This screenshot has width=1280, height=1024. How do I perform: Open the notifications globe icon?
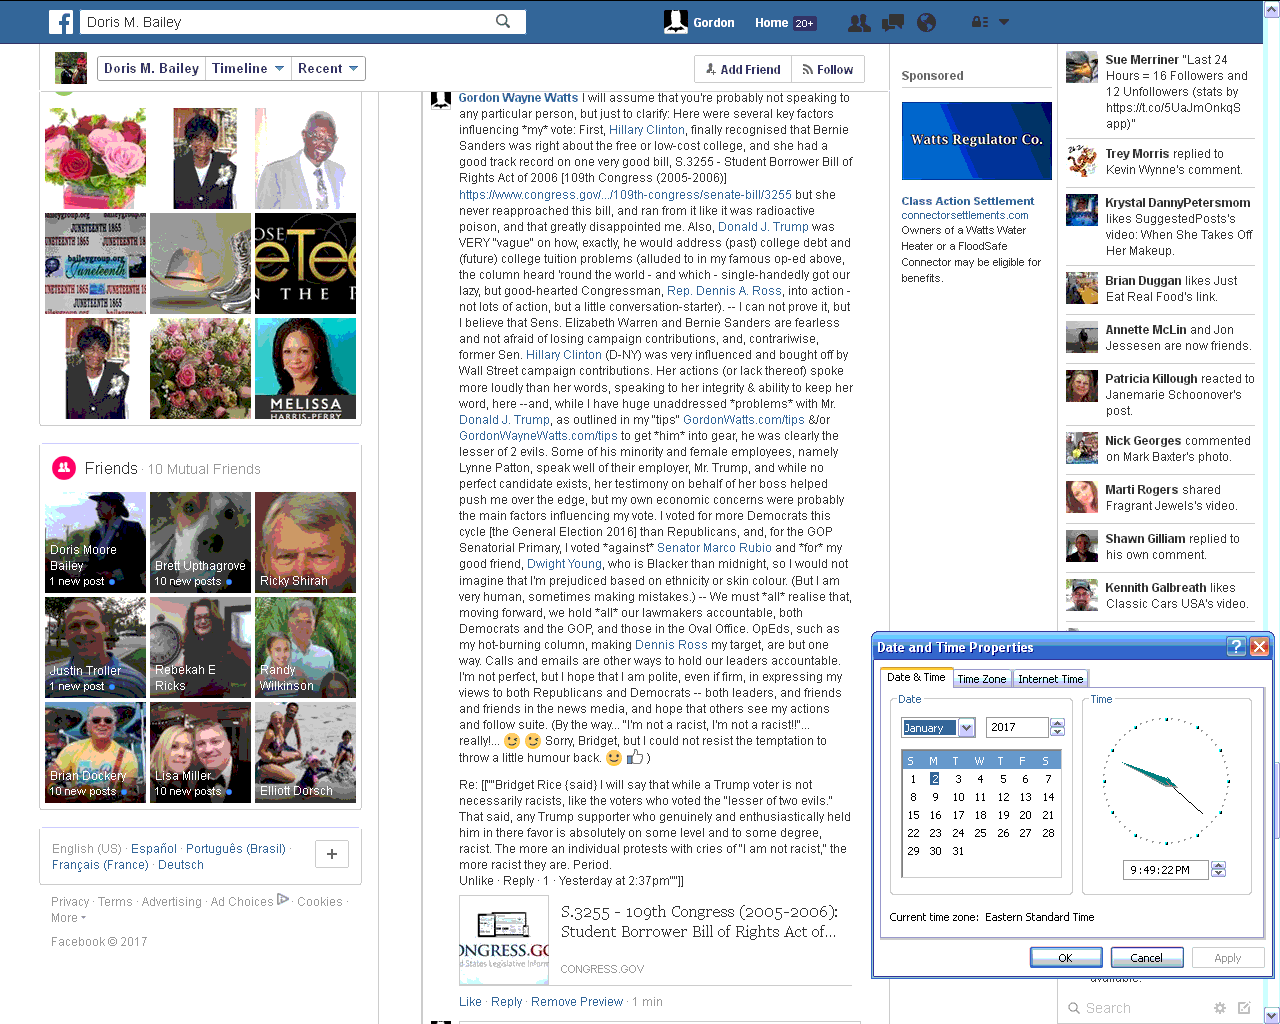point(926,22)
